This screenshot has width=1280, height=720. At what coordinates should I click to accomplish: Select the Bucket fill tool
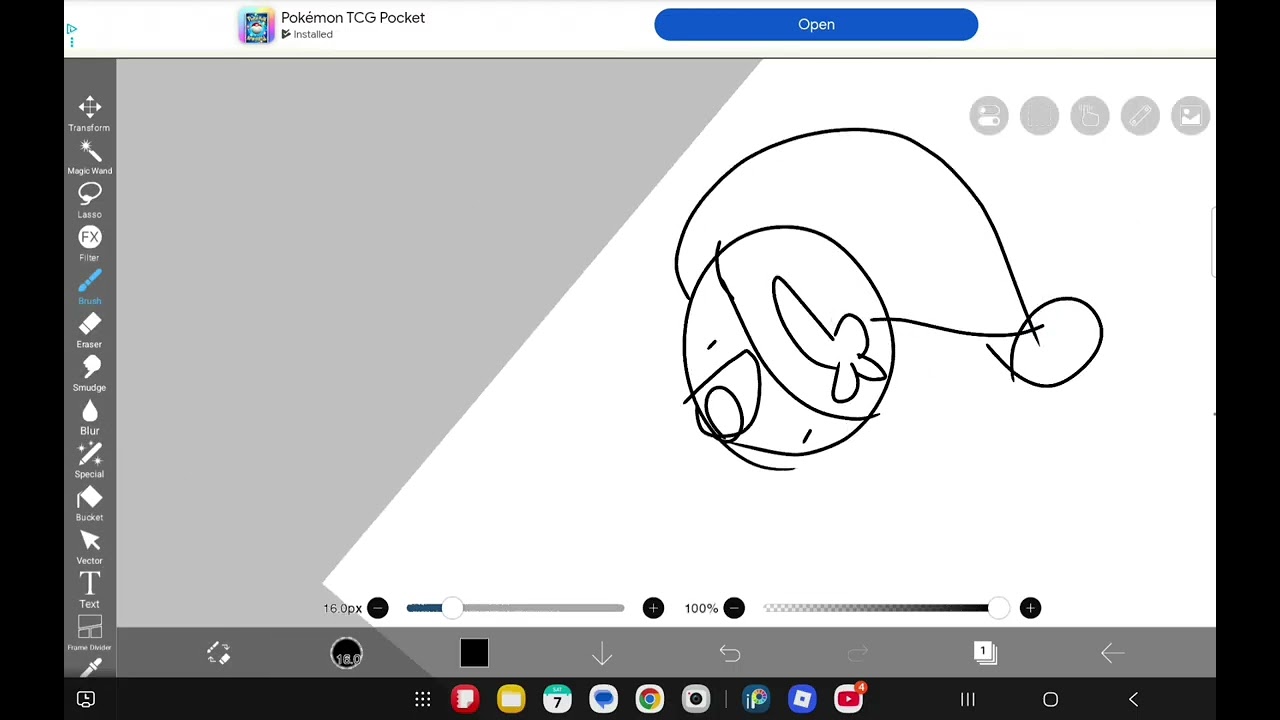click(x=89, y=503)
